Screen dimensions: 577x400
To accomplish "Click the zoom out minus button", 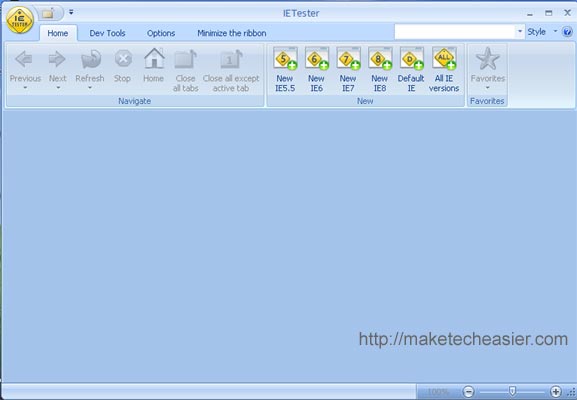I will click(468, 392).
